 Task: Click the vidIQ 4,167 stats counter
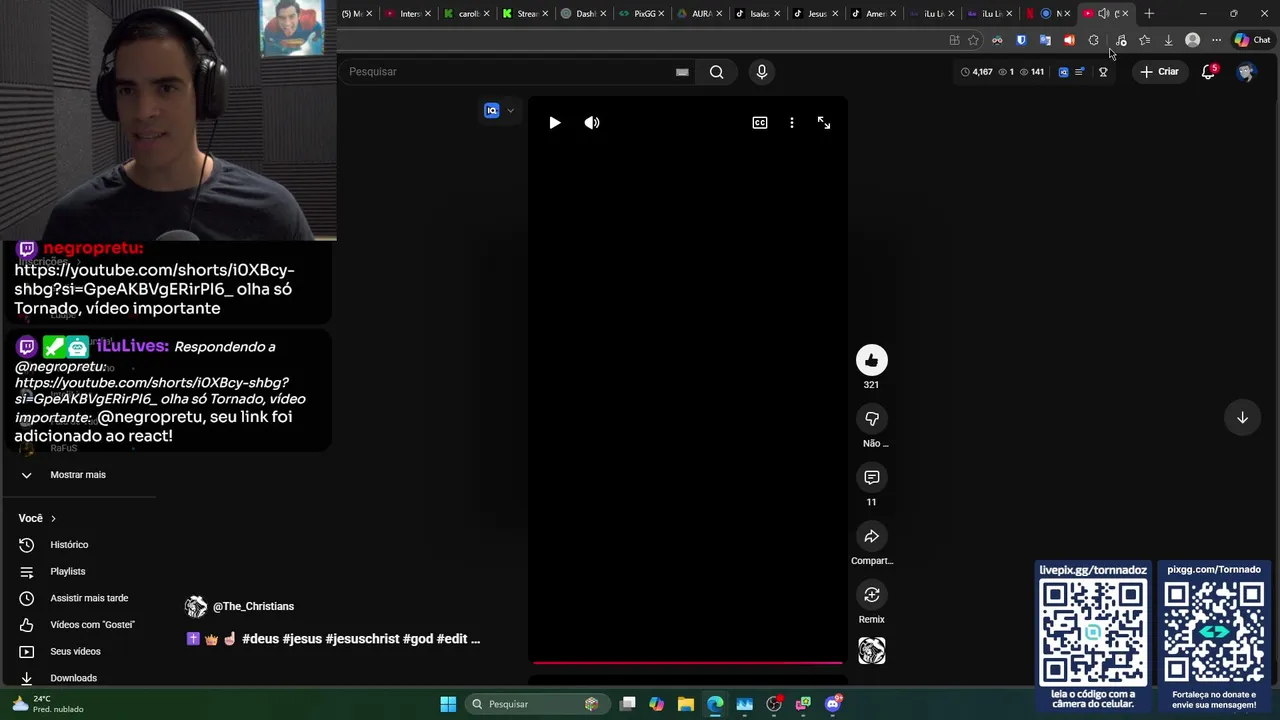point(977,72)
